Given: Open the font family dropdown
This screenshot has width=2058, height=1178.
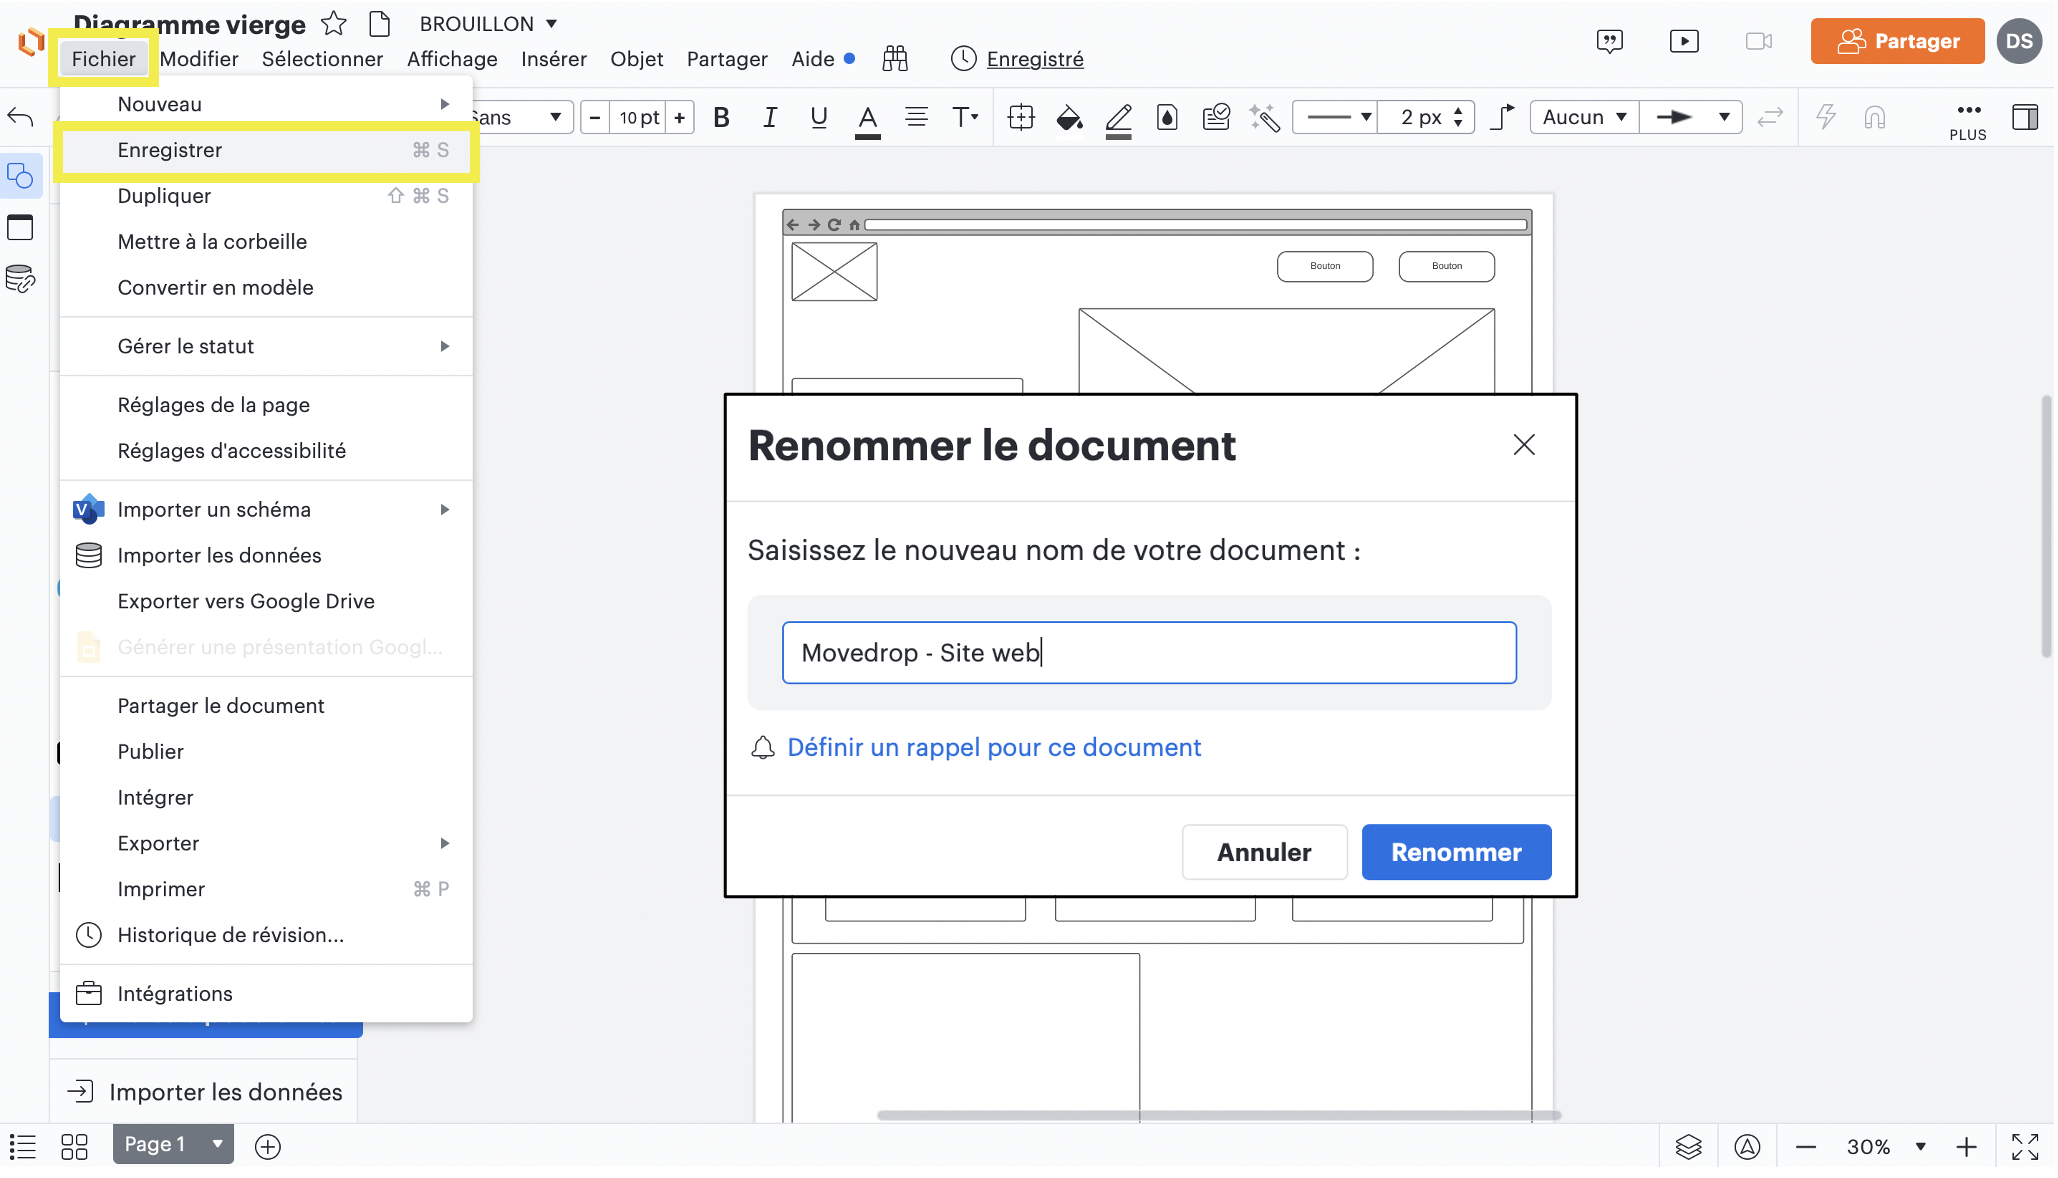Looking at the screenshot, I should tap(520, 117).
